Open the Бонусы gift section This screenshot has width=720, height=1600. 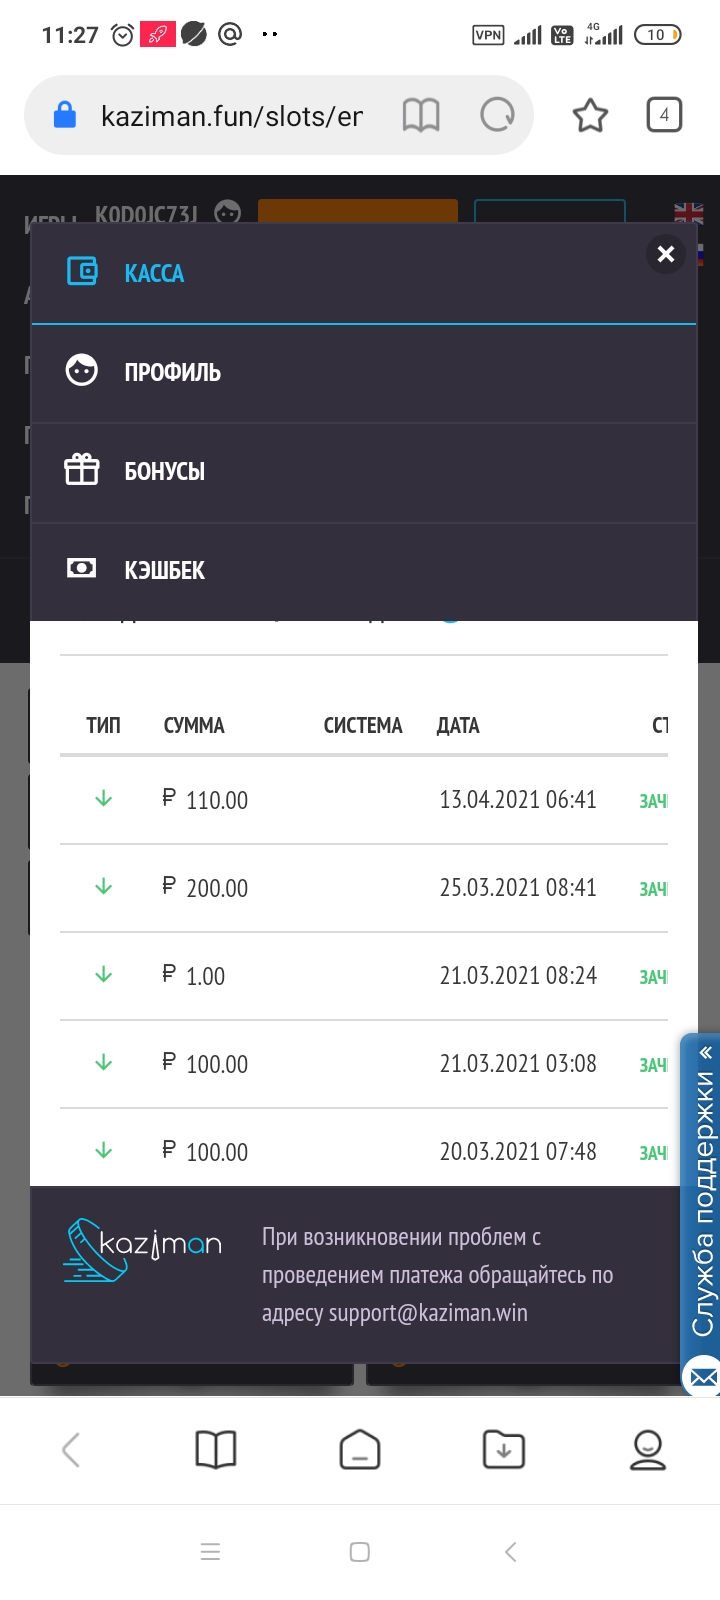click(x=164, y=471)
